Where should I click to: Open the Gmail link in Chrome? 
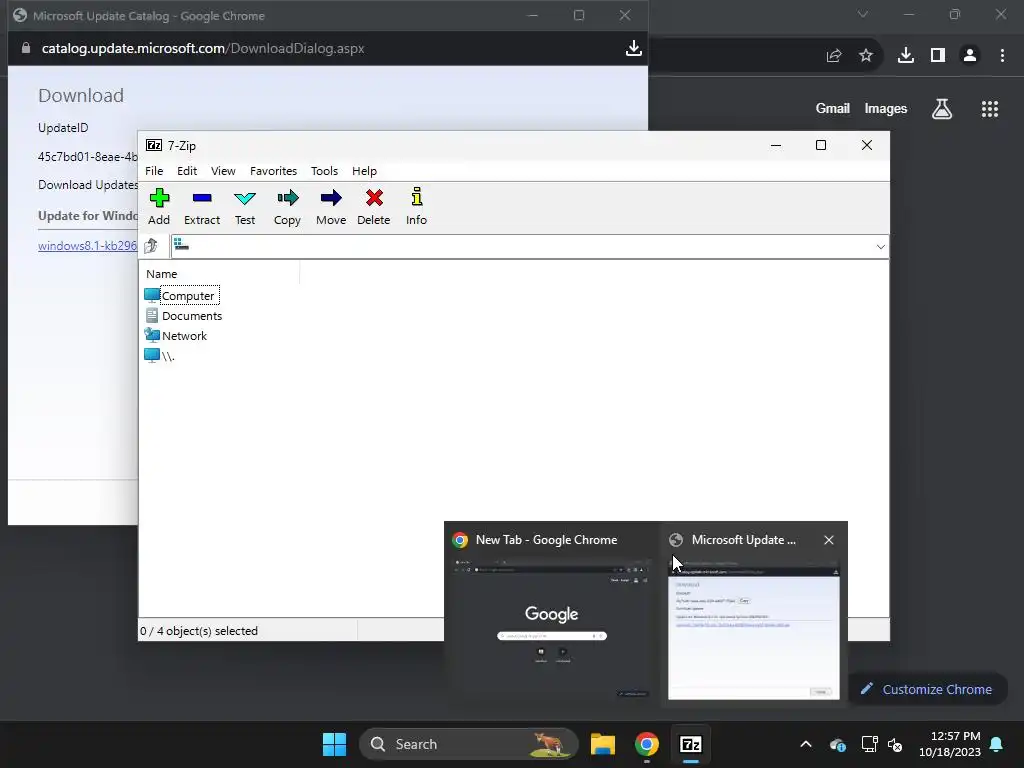pos(832,108)
